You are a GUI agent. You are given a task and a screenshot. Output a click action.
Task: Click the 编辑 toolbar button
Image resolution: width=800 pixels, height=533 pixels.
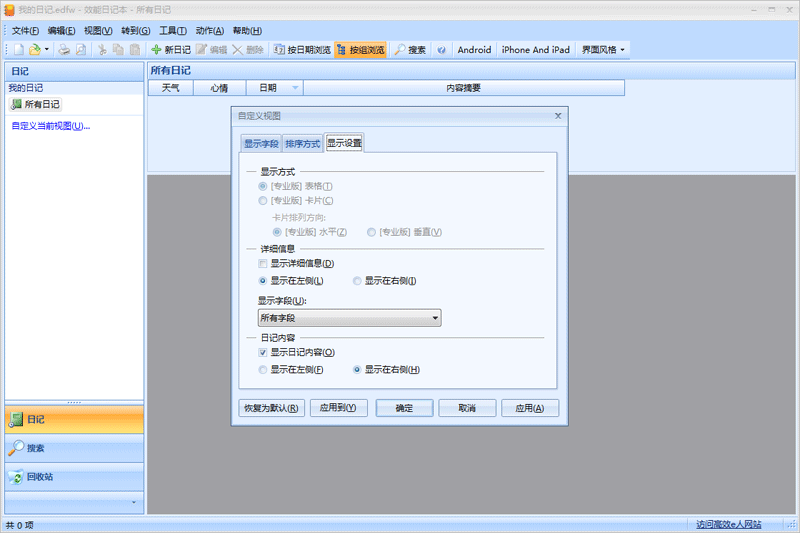(x=212, y=49)
